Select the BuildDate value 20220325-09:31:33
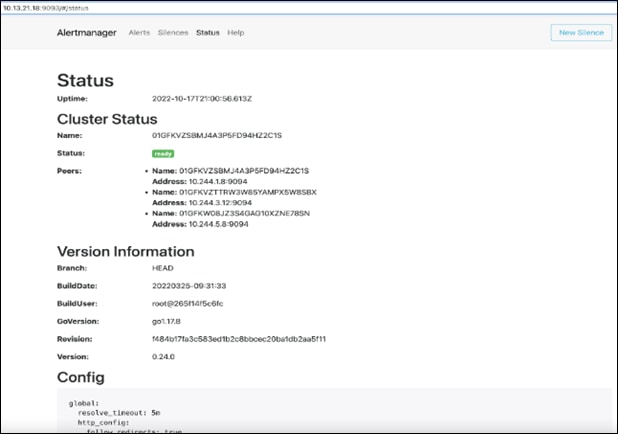618x434 pixels. (x=189, y=286)
